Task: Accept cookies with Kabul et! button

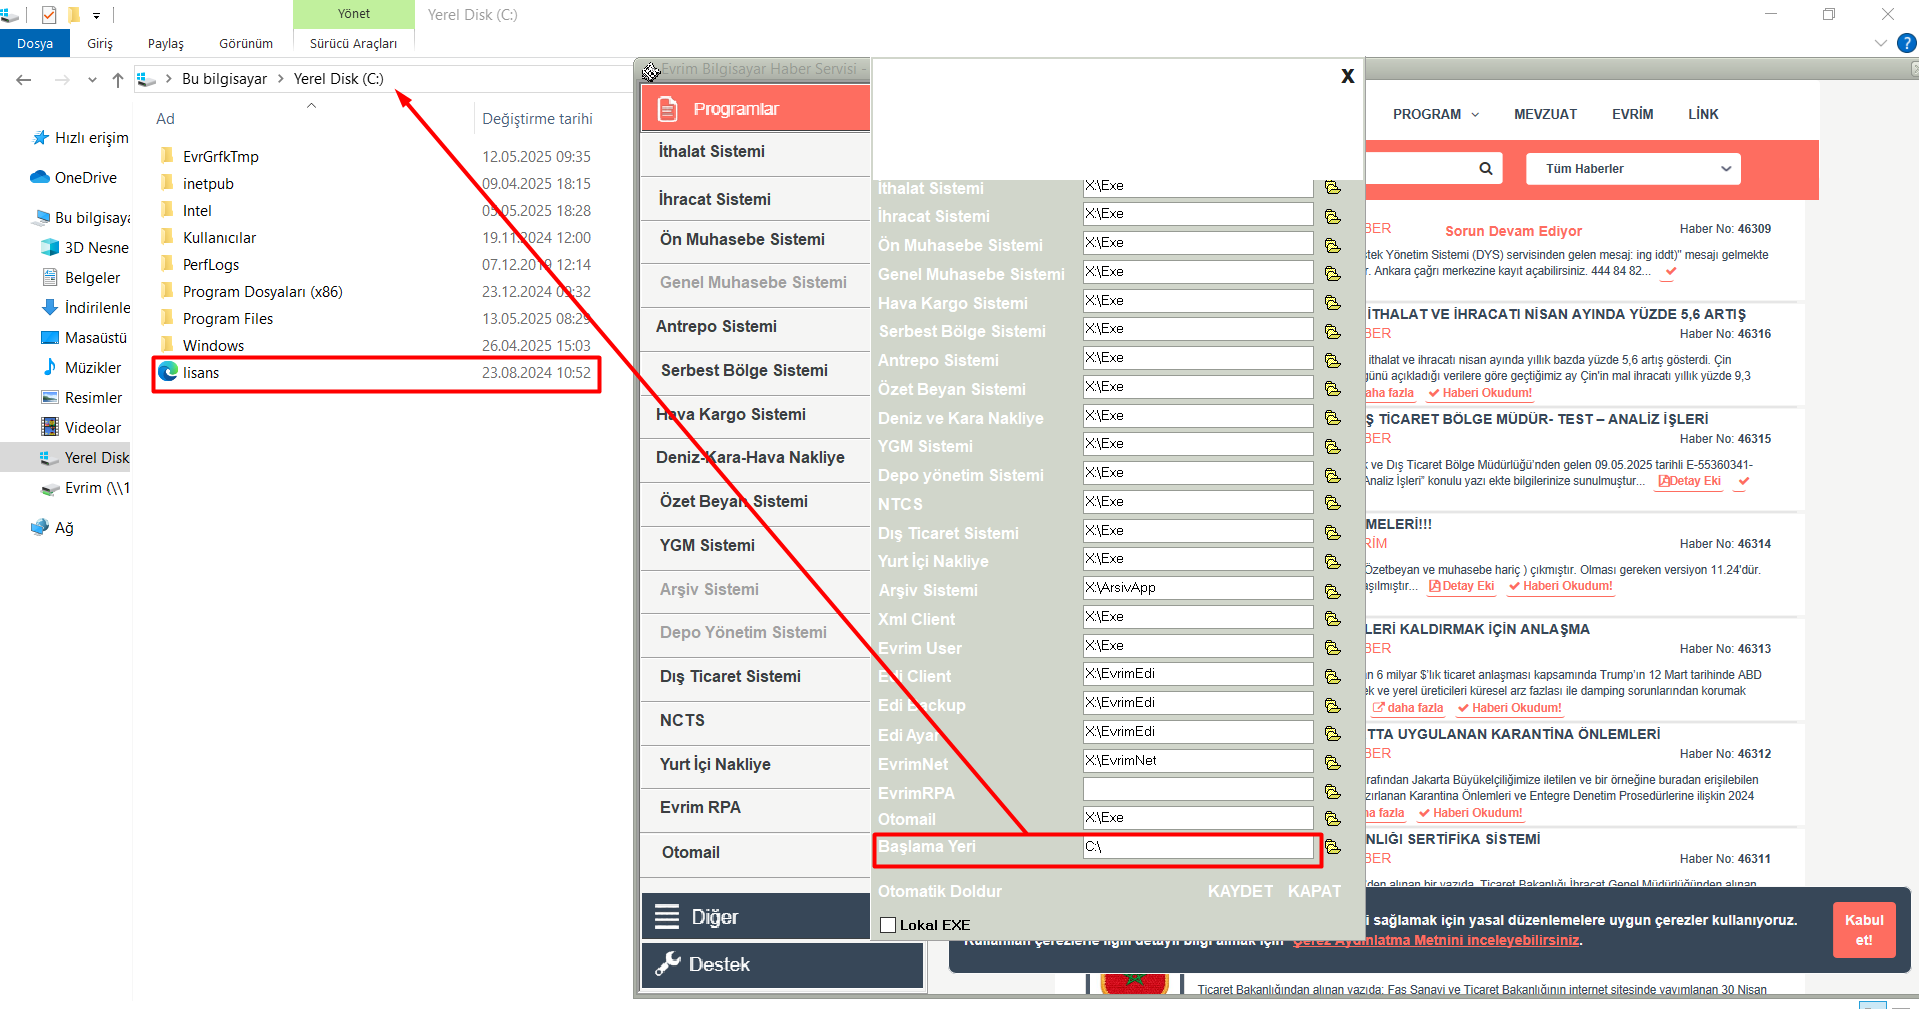Action: (1864, 930)
